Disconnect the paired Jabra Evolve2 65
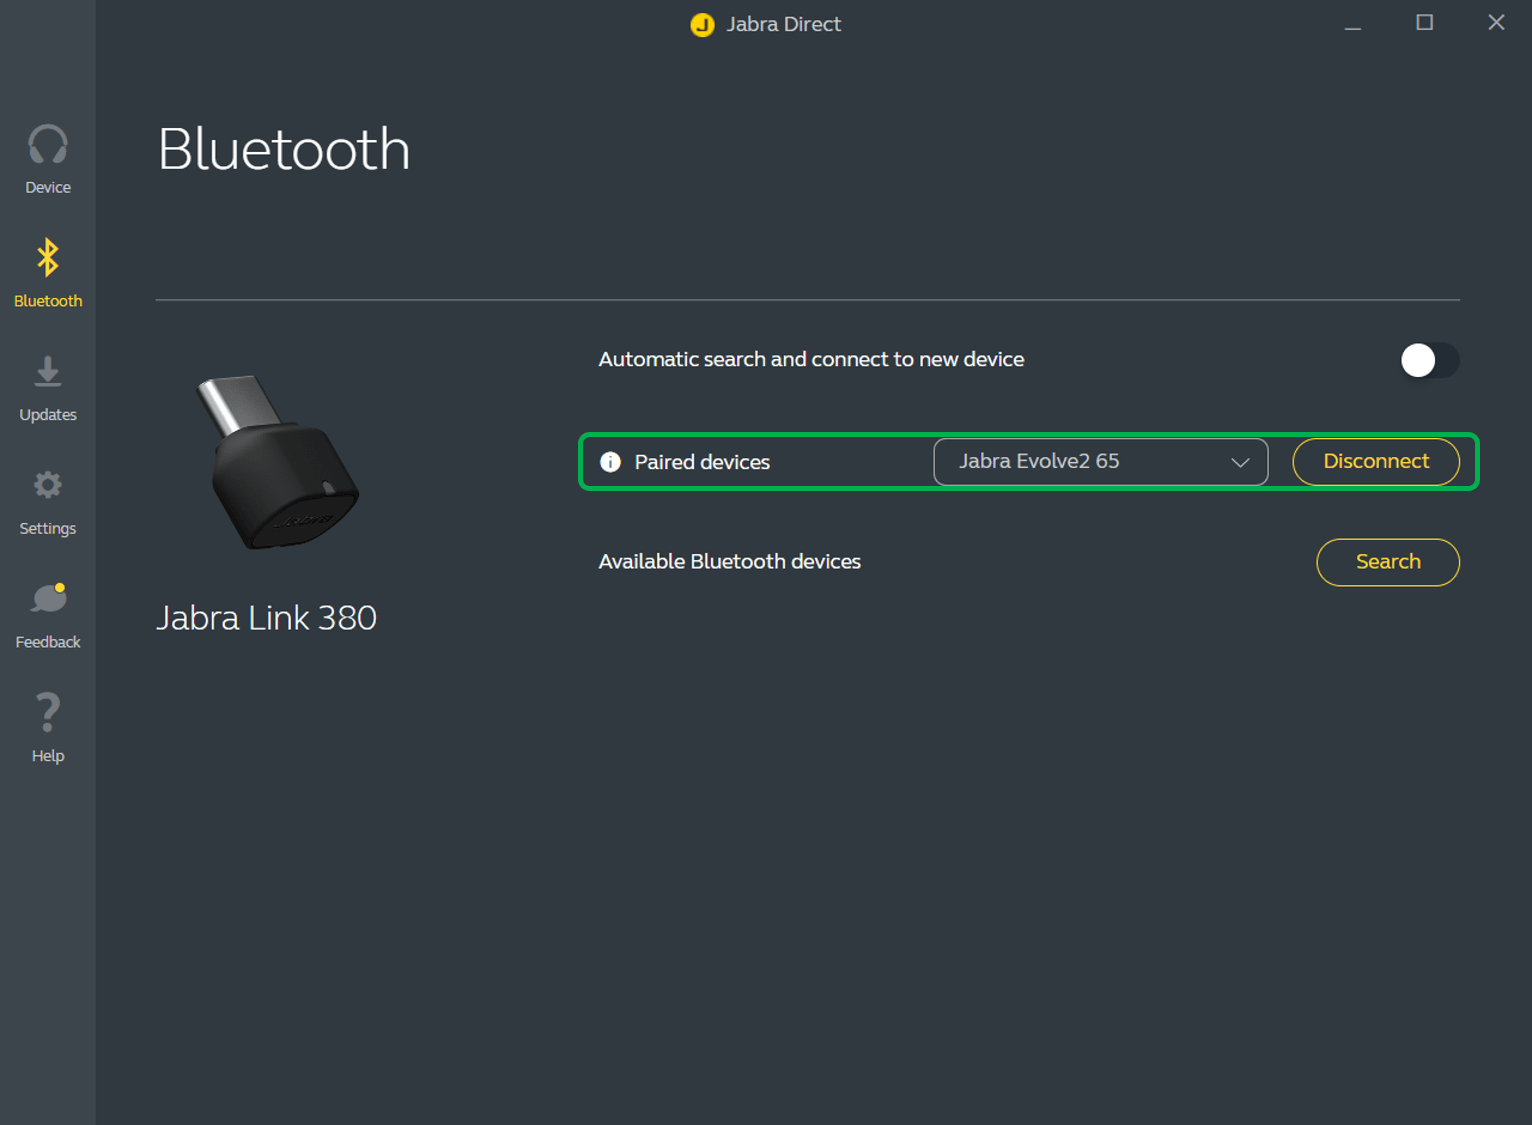Viewport: 1532px width, 1125px height. point(1375,462)
